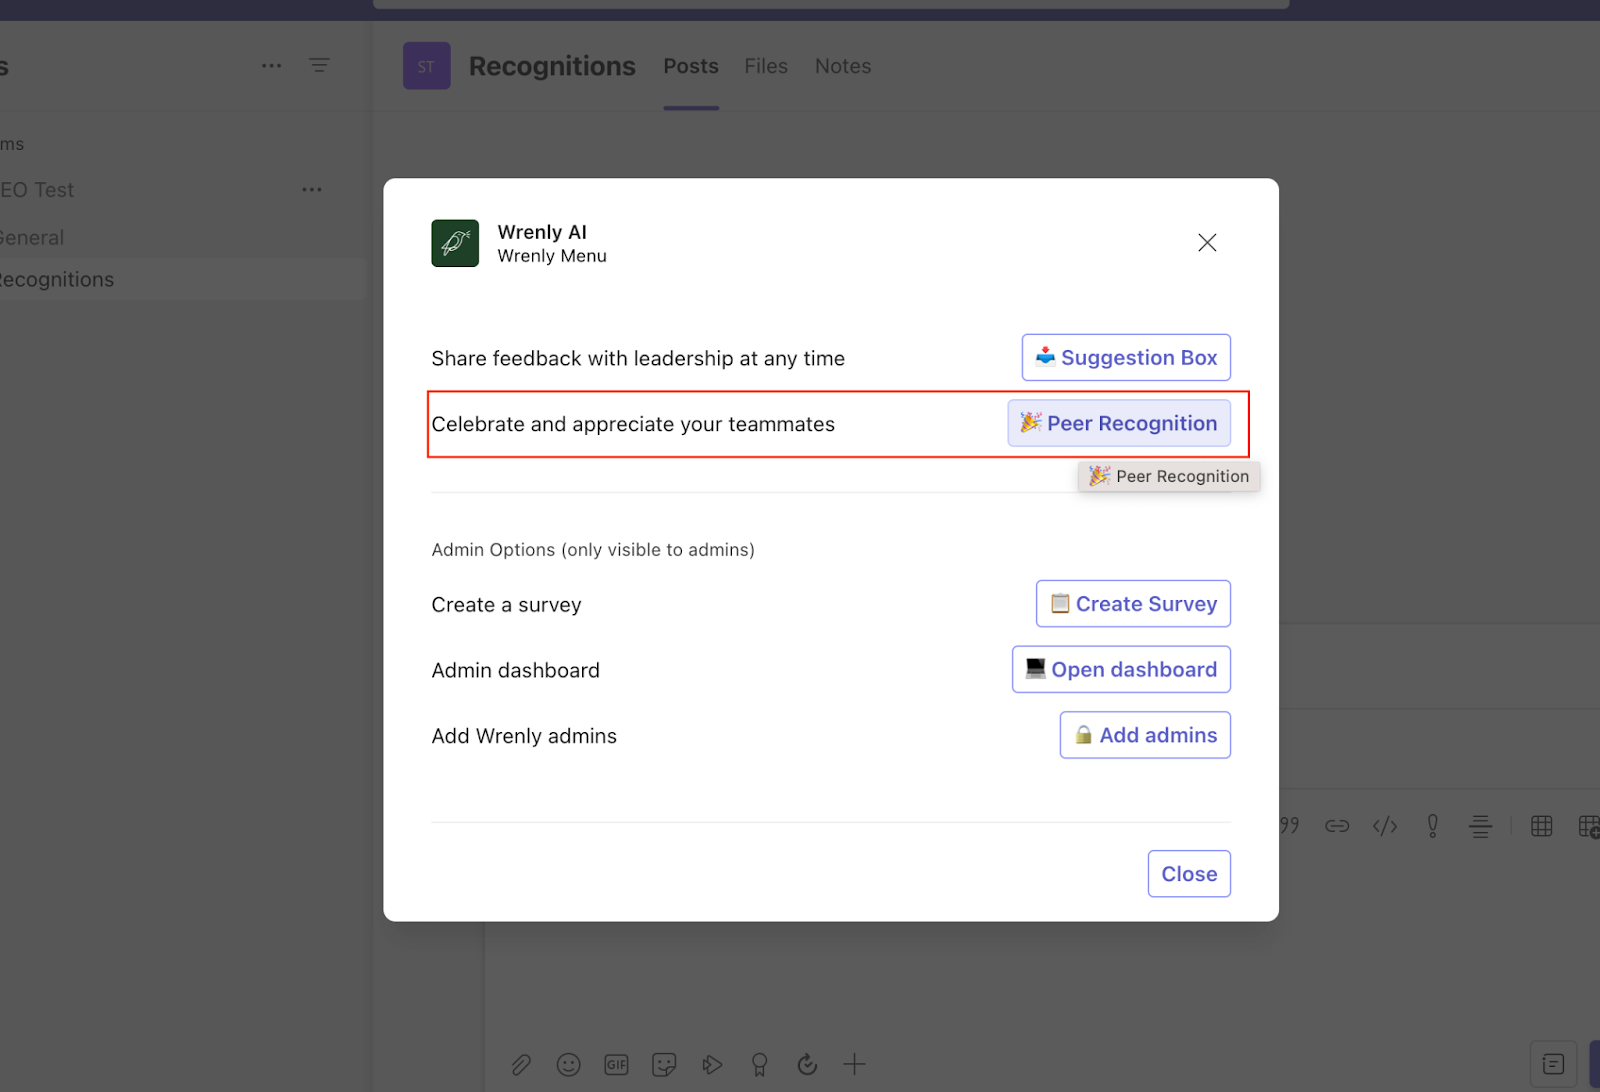Click the Add admins button

coord(1145,735)
